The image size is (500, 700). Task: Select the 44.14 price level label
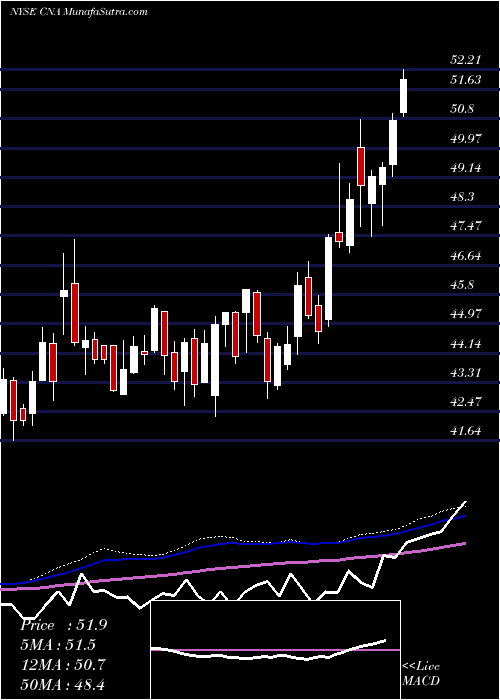coord(466,344)
